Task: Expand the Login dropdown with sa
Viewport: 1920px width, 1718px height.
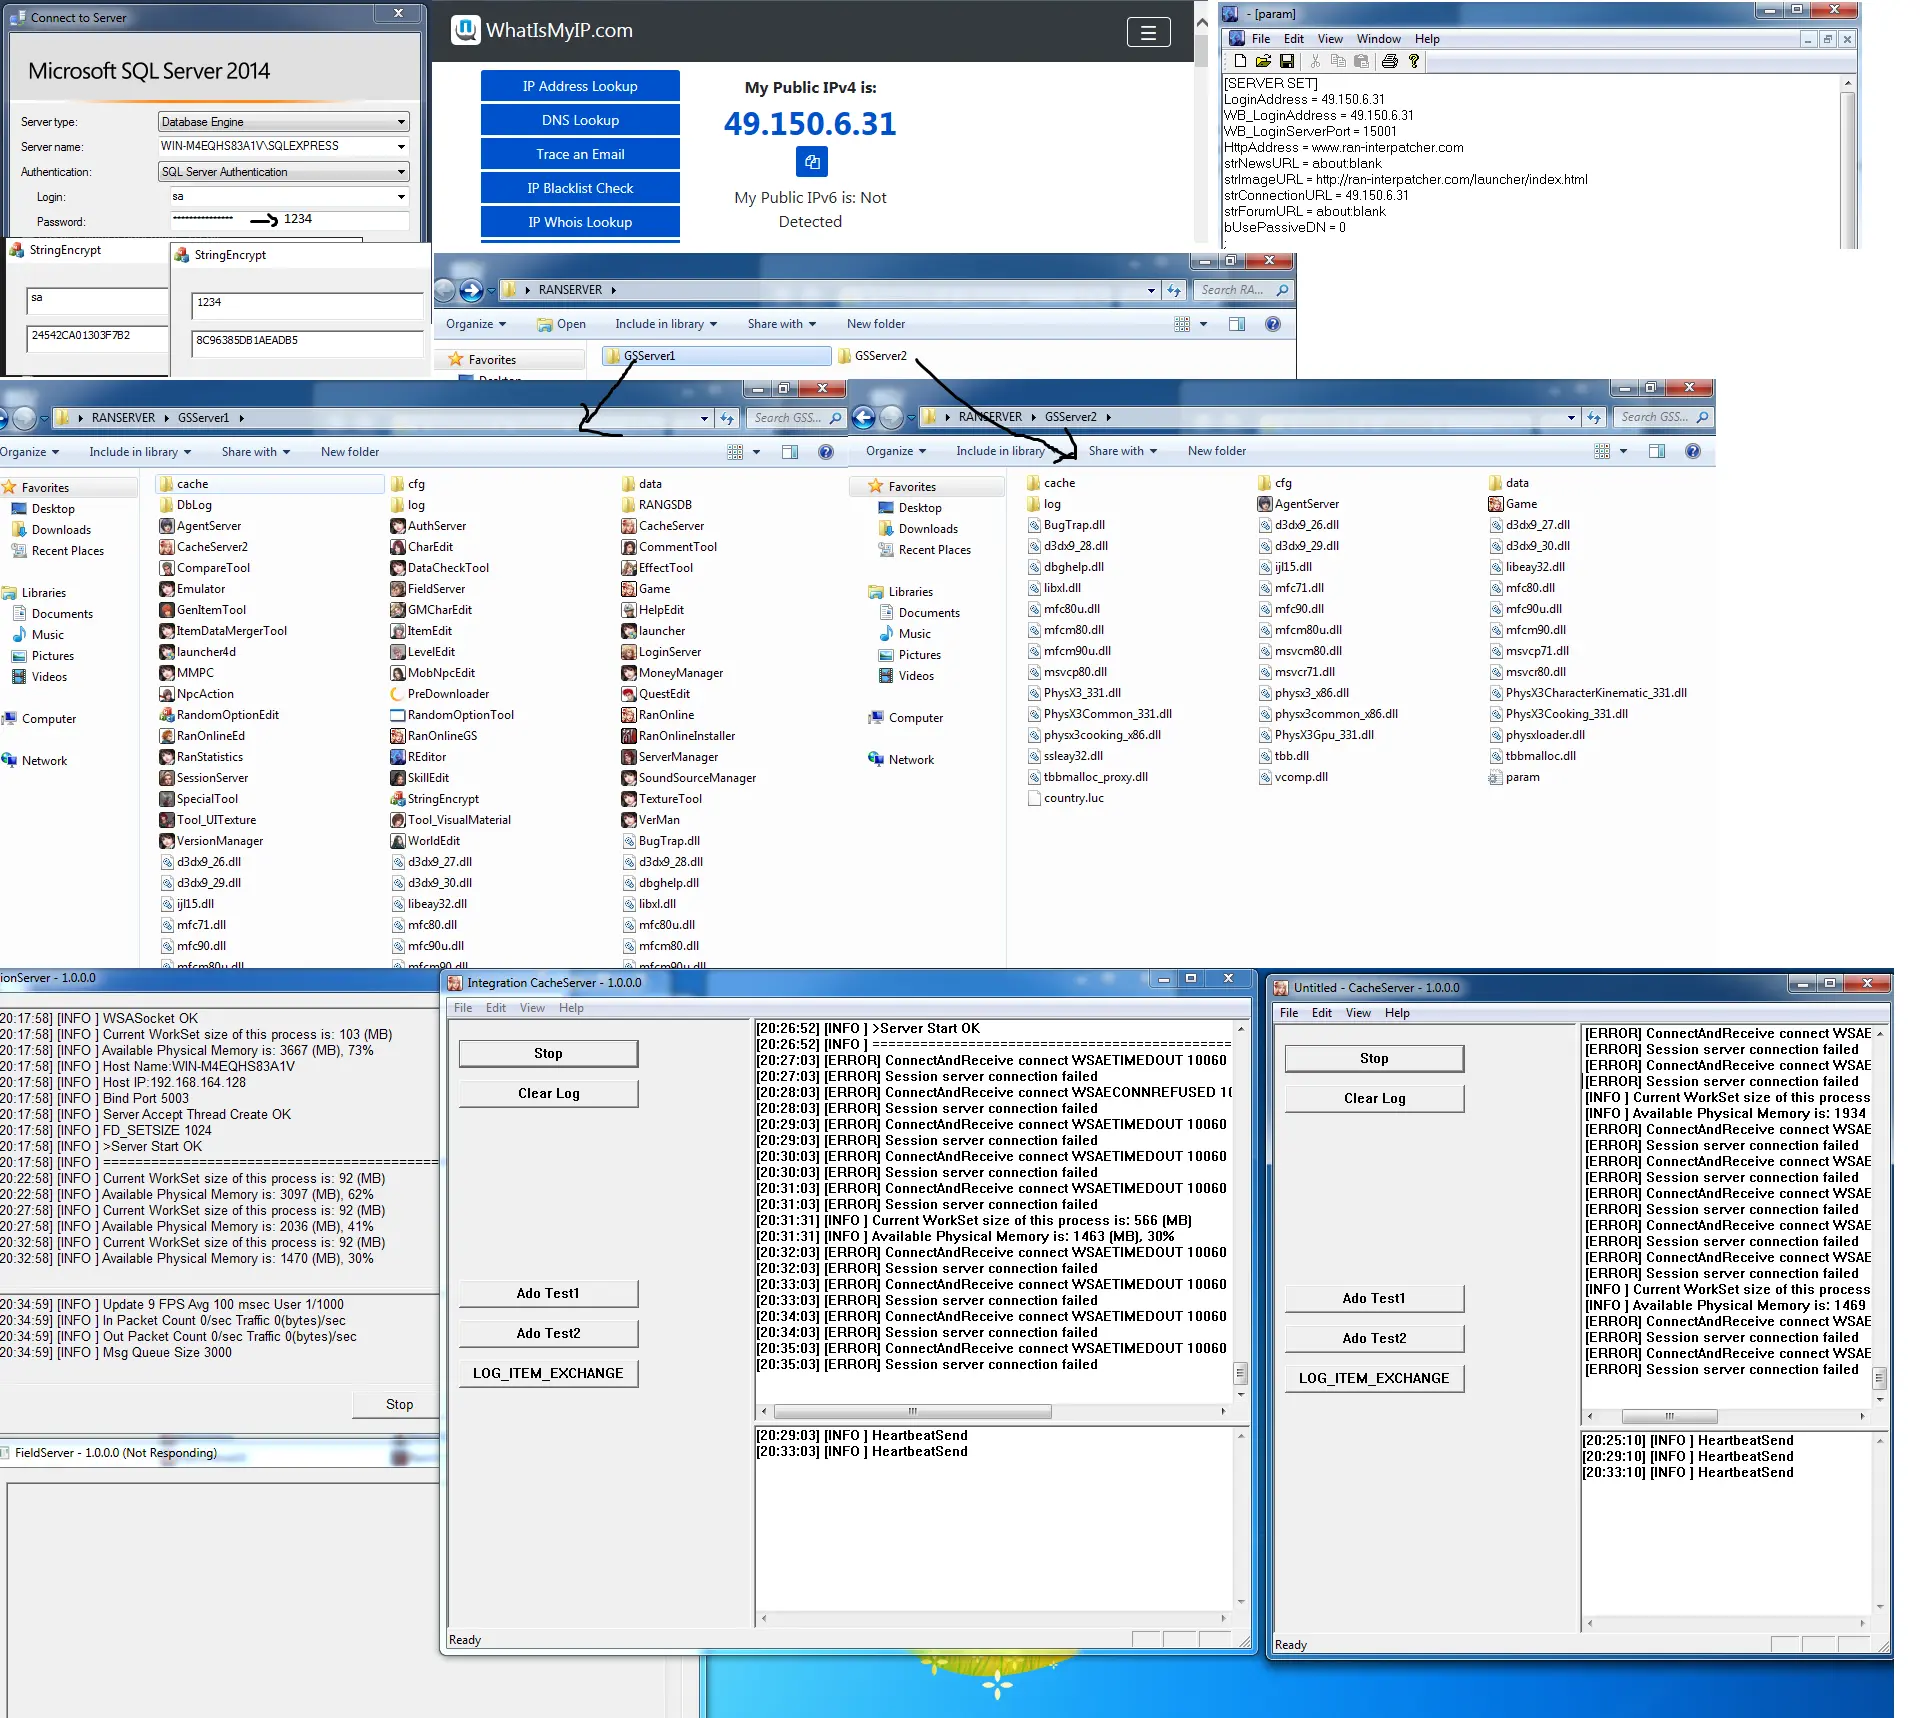Action: 401,197
